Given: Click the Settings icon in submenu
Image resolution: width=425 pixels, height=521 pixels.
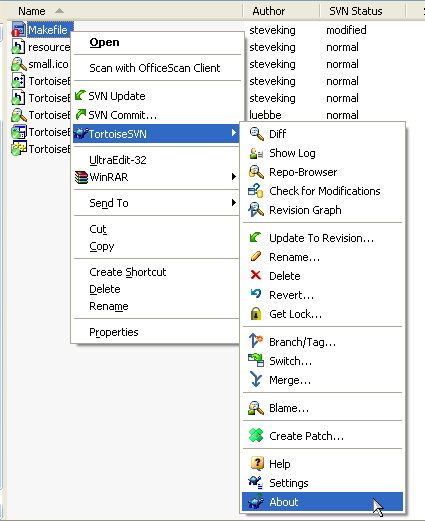Looking at the screenshot, I should pos(256,482).
